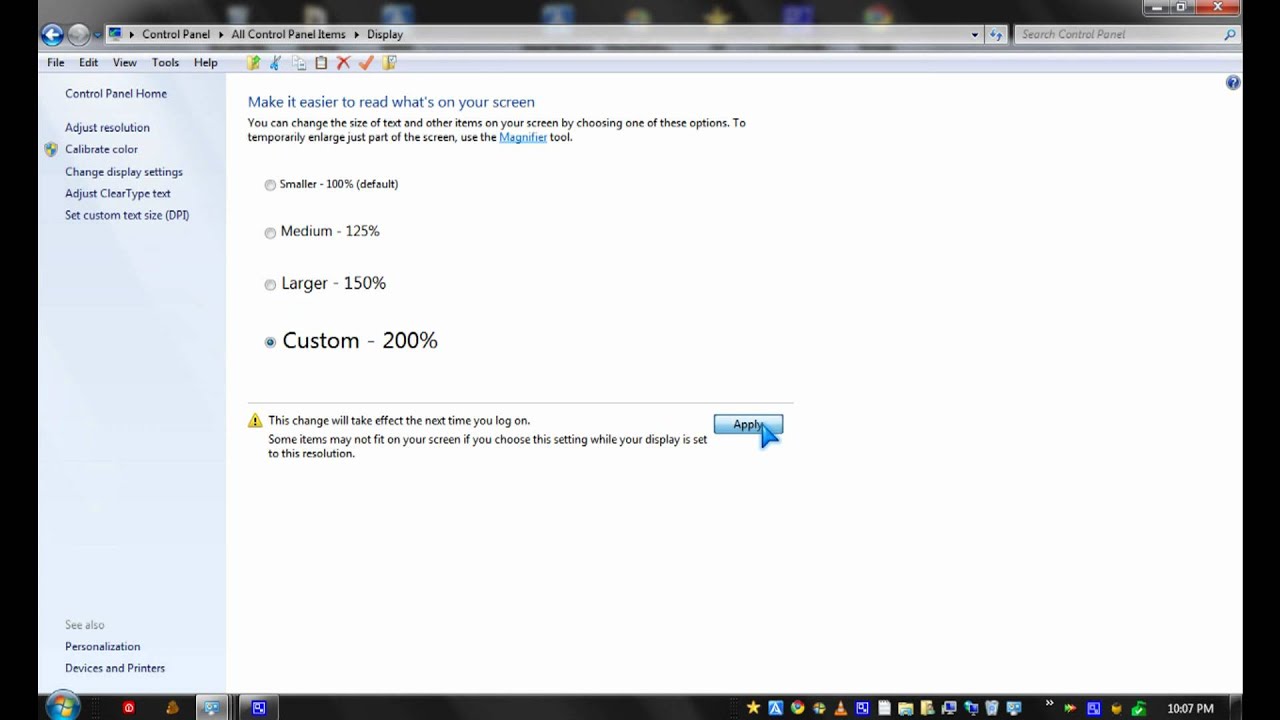
Task: Click the orange checkmark toolbar icon
Action: [x=366, y=62]
